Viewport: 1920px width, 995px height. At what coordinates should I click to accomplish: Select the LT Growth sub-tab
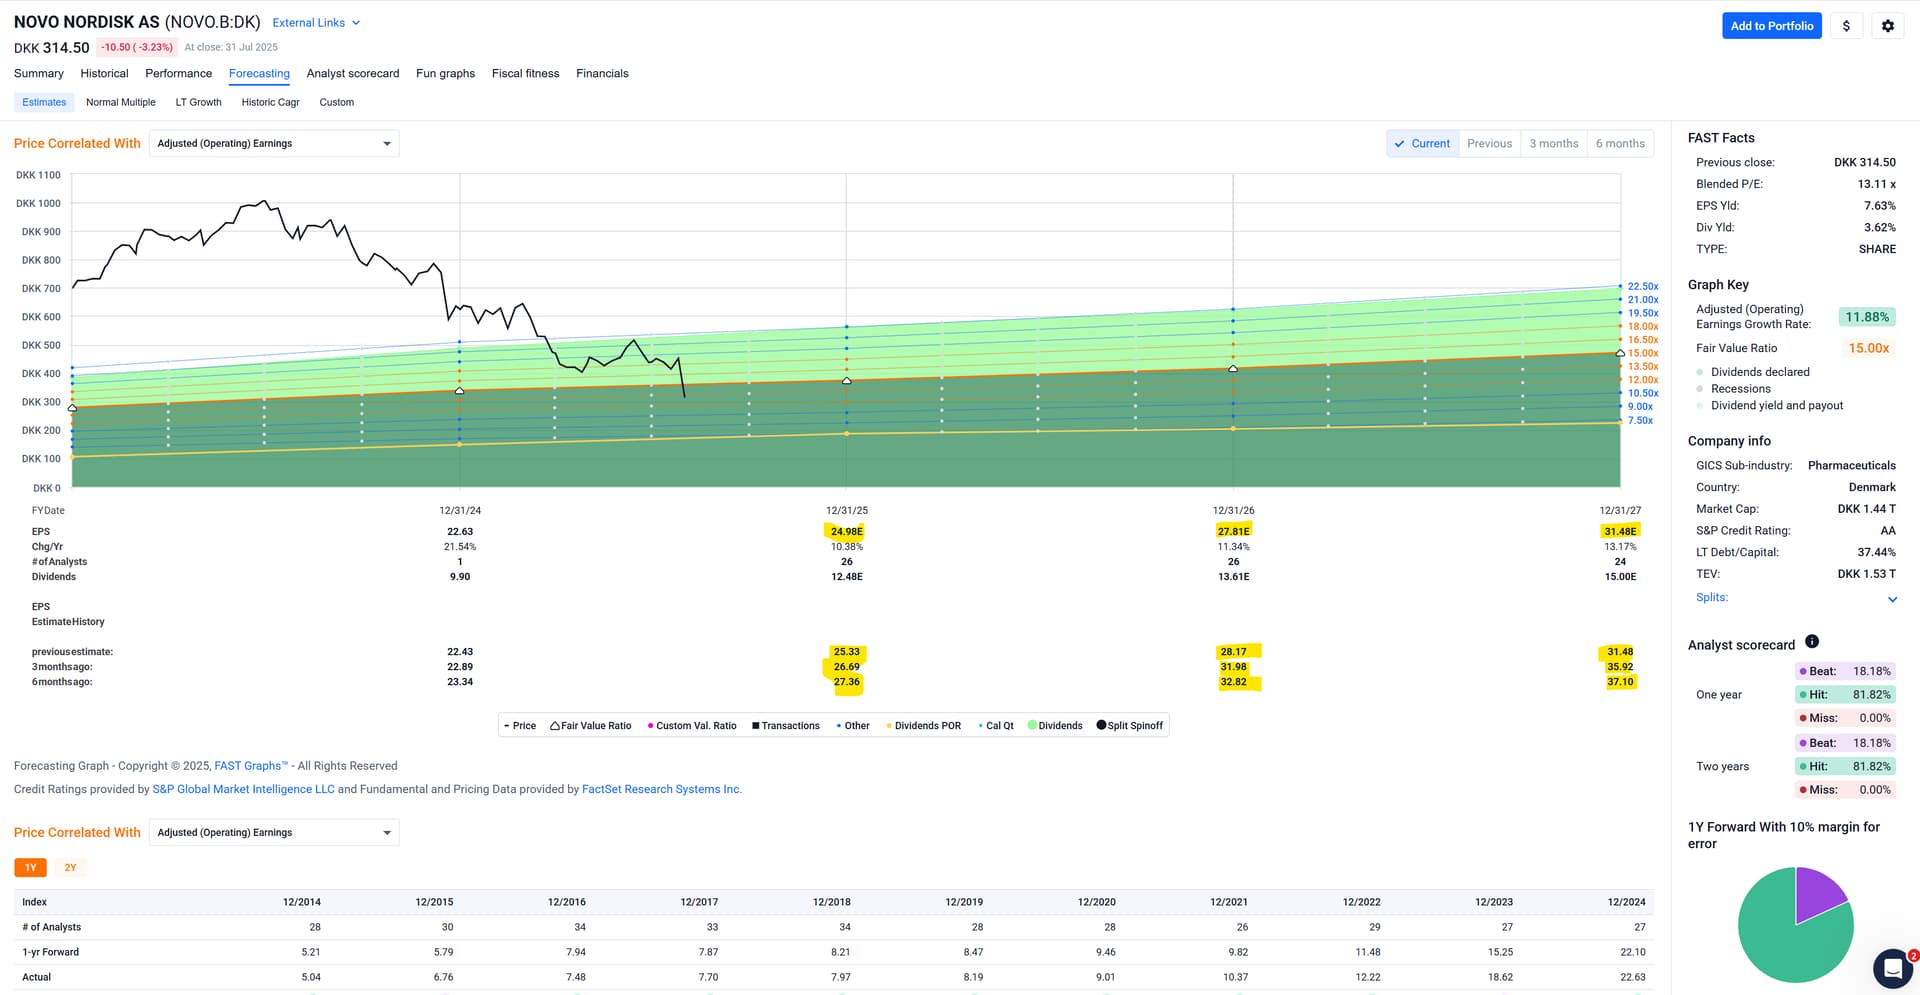pyautogui.click(x=198, y=102)
